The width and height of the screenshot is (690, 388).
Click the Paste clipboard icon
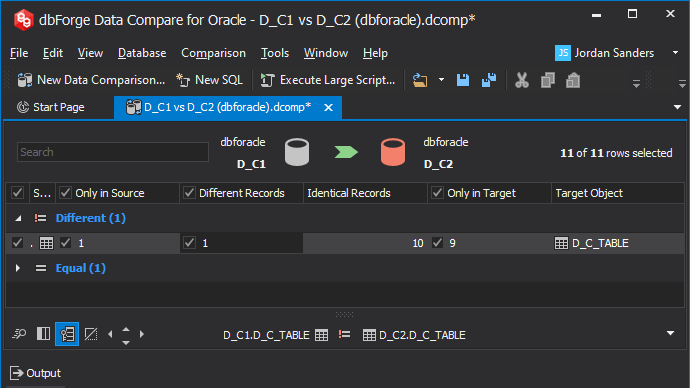573,80
